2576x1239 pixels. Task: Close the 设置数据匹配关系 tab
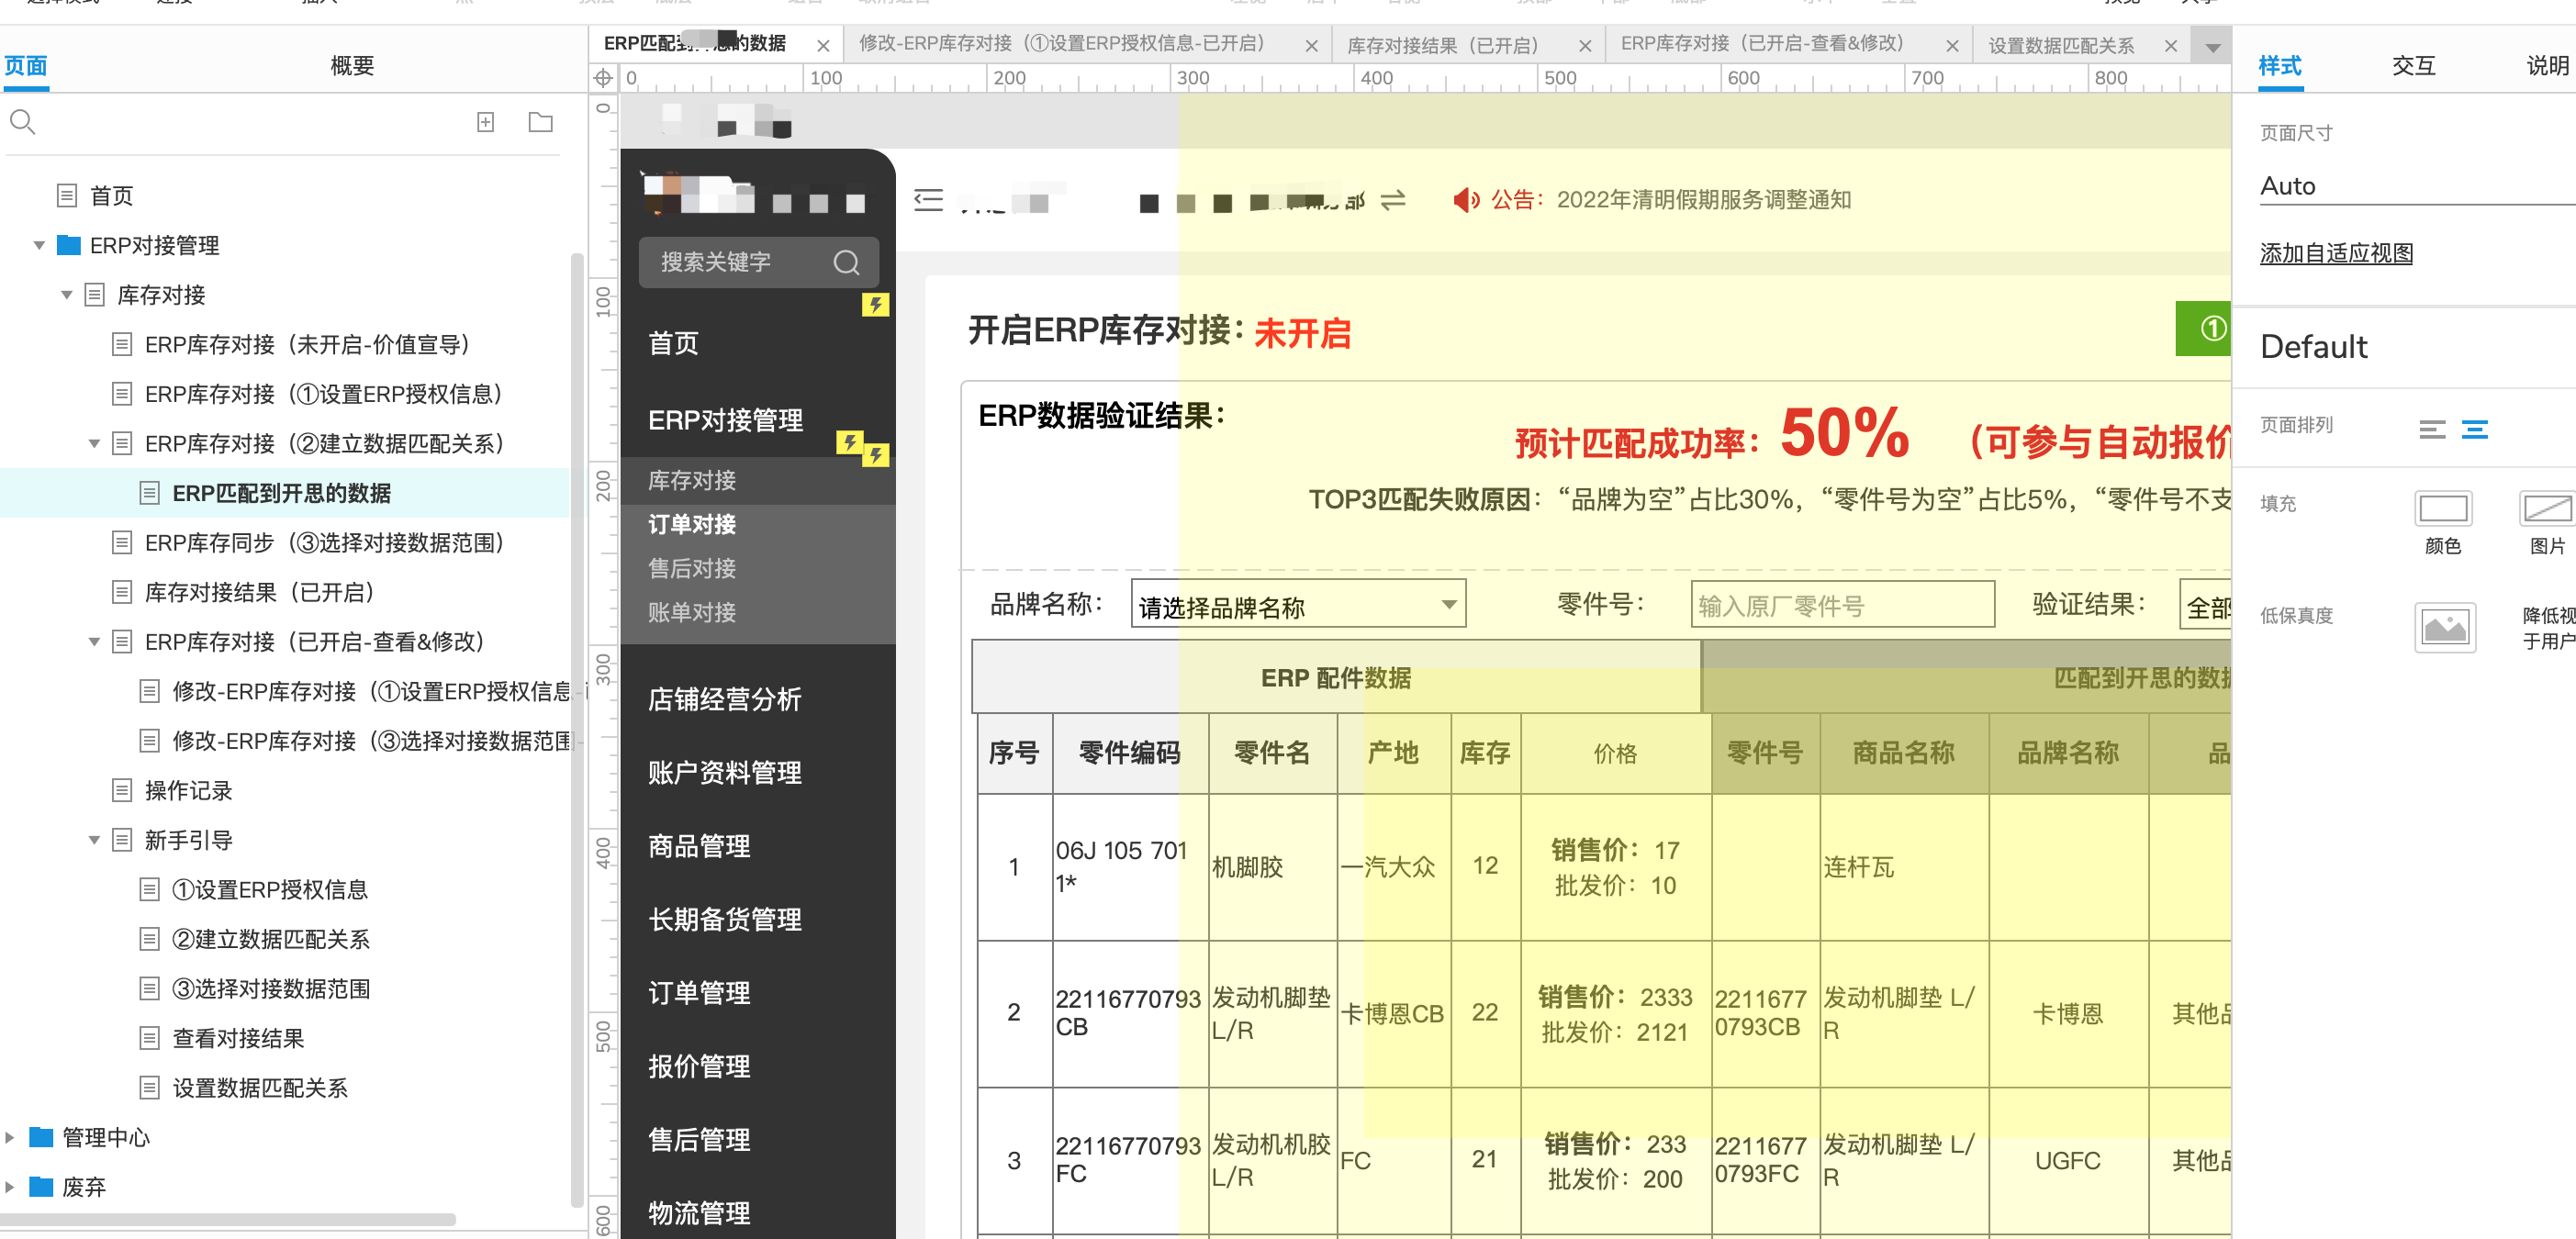(2171, 46)
